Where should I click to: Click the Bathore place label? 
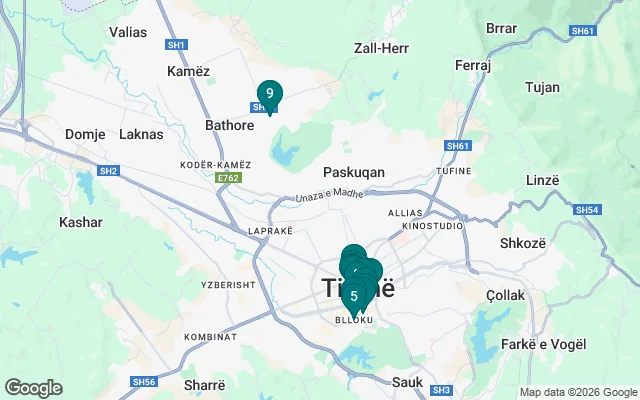(229, 125)
